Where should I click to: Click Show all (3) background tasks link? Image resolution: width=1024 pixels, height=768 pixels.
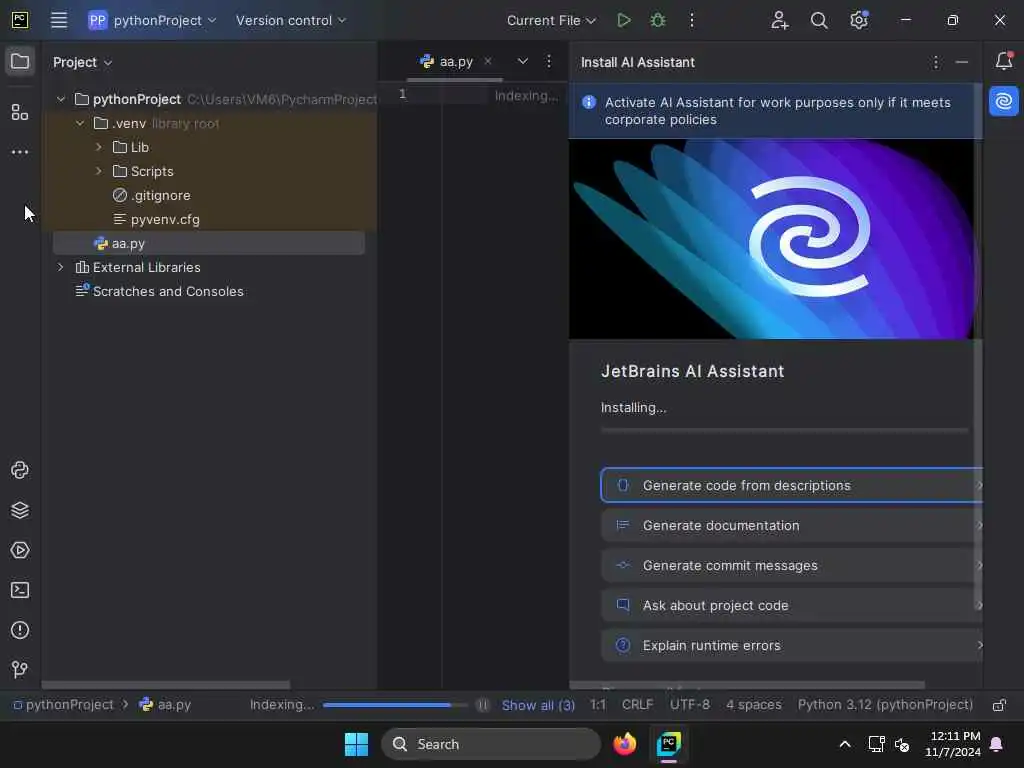pos(538,705)
